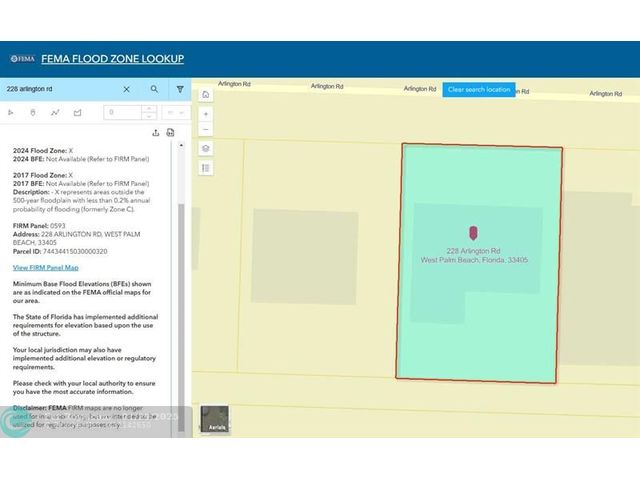
Task: Open the filter funnel icon
Action: click(x=180, y=89)
